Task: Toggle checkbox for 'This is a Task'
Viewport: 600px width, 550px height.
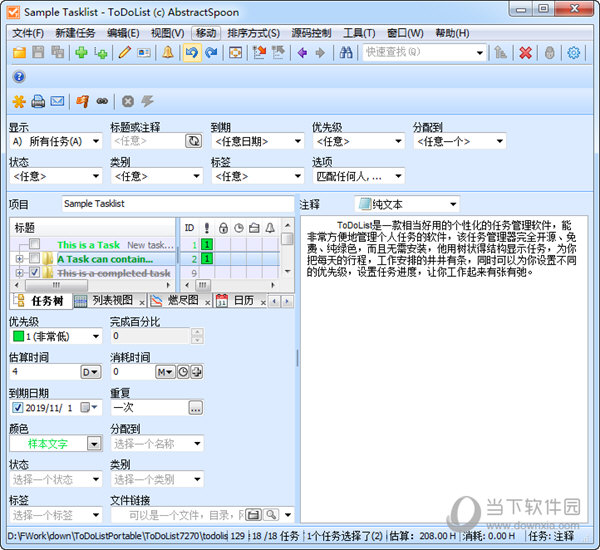Action: [35, 245]
